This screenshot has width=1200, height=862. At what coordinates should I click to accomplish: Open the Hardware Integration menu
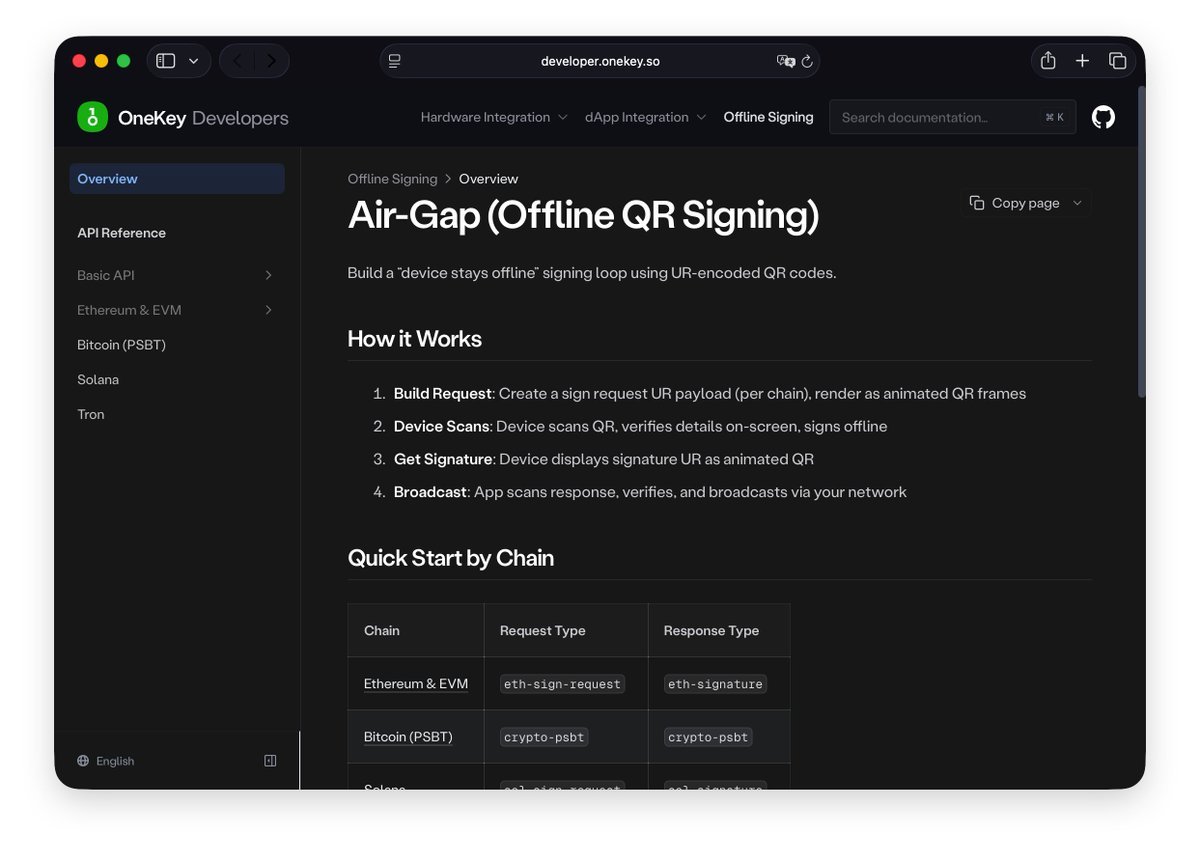[494, 117]
